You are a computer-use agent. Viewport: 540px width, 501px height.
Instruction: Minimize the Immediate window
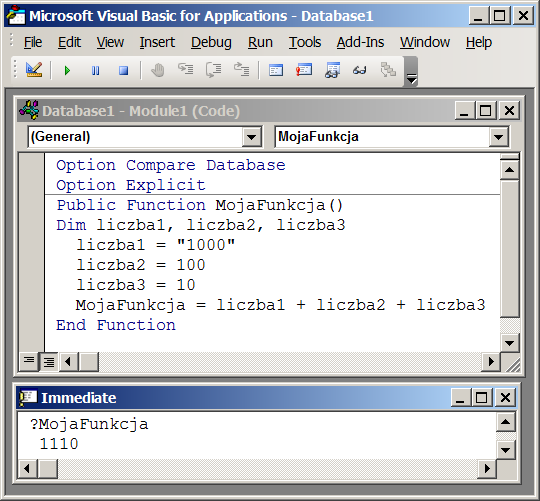[x=460, y=398]
